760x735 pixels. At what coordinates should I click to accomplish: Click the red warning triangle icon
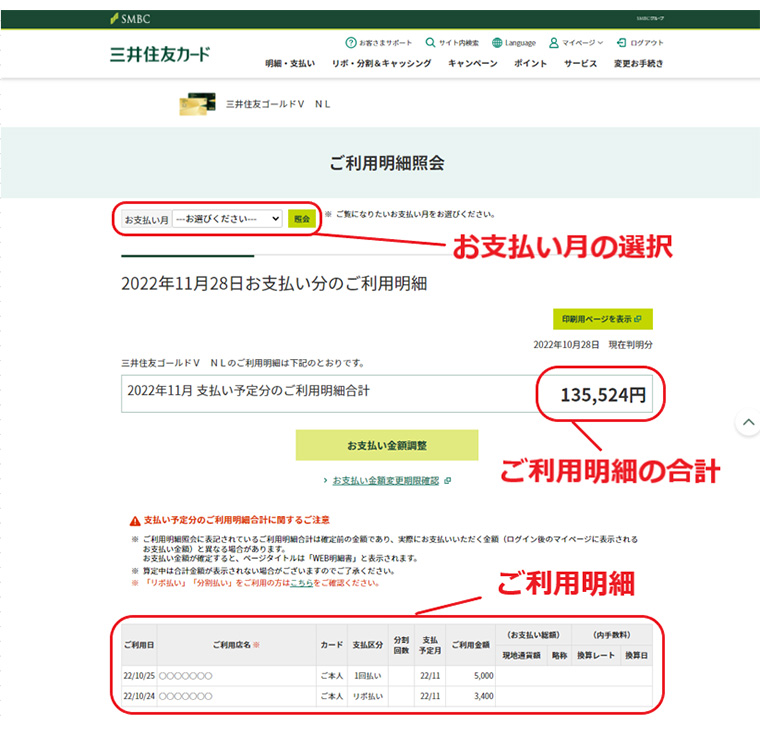pos(135,521)
